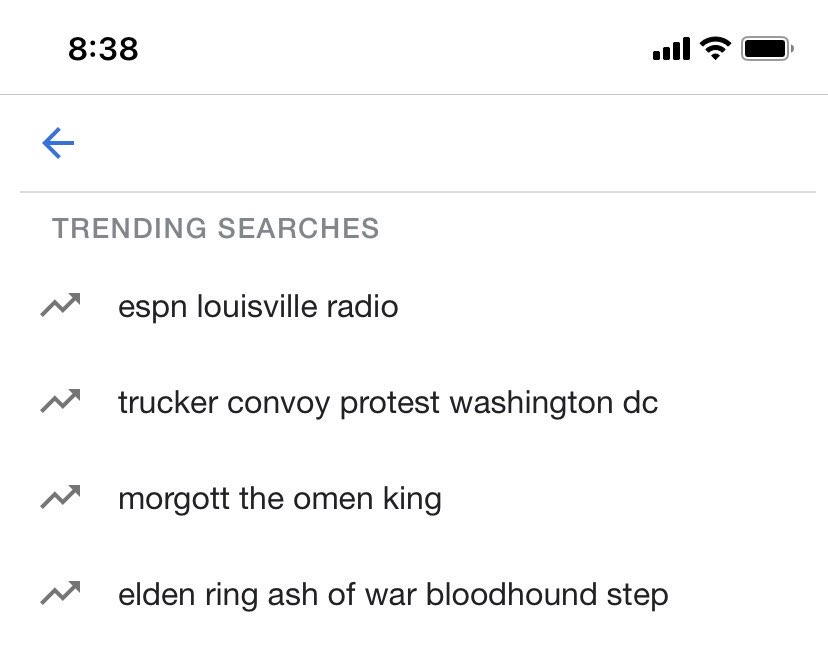Tap the 8:38 clock in status bar

[104, 49]
